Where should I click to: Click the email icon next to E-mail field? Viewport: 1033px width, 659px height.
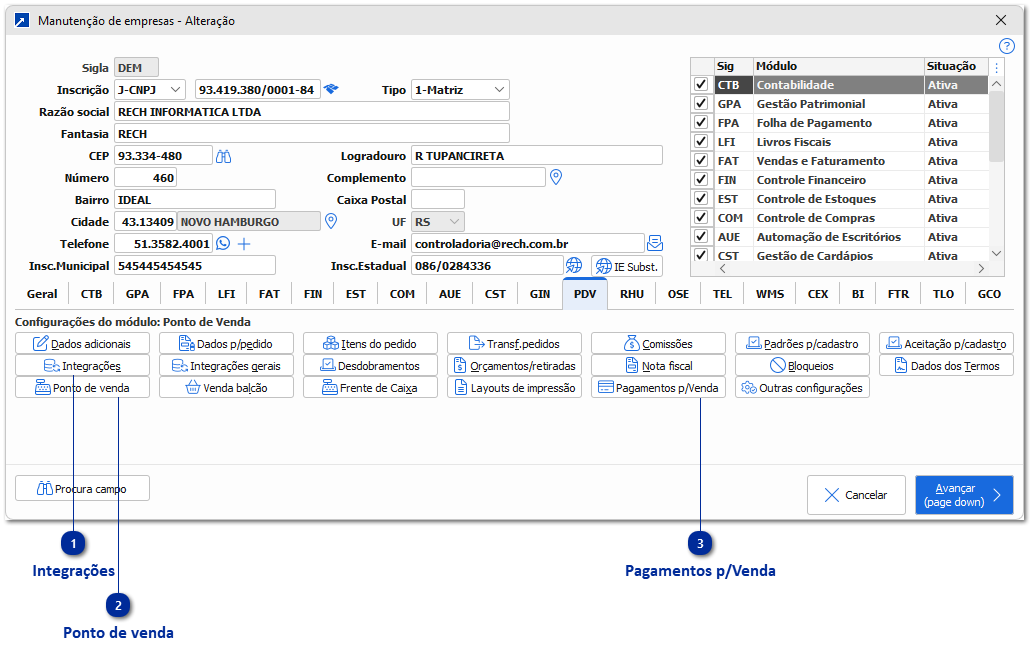click(655, 243)
